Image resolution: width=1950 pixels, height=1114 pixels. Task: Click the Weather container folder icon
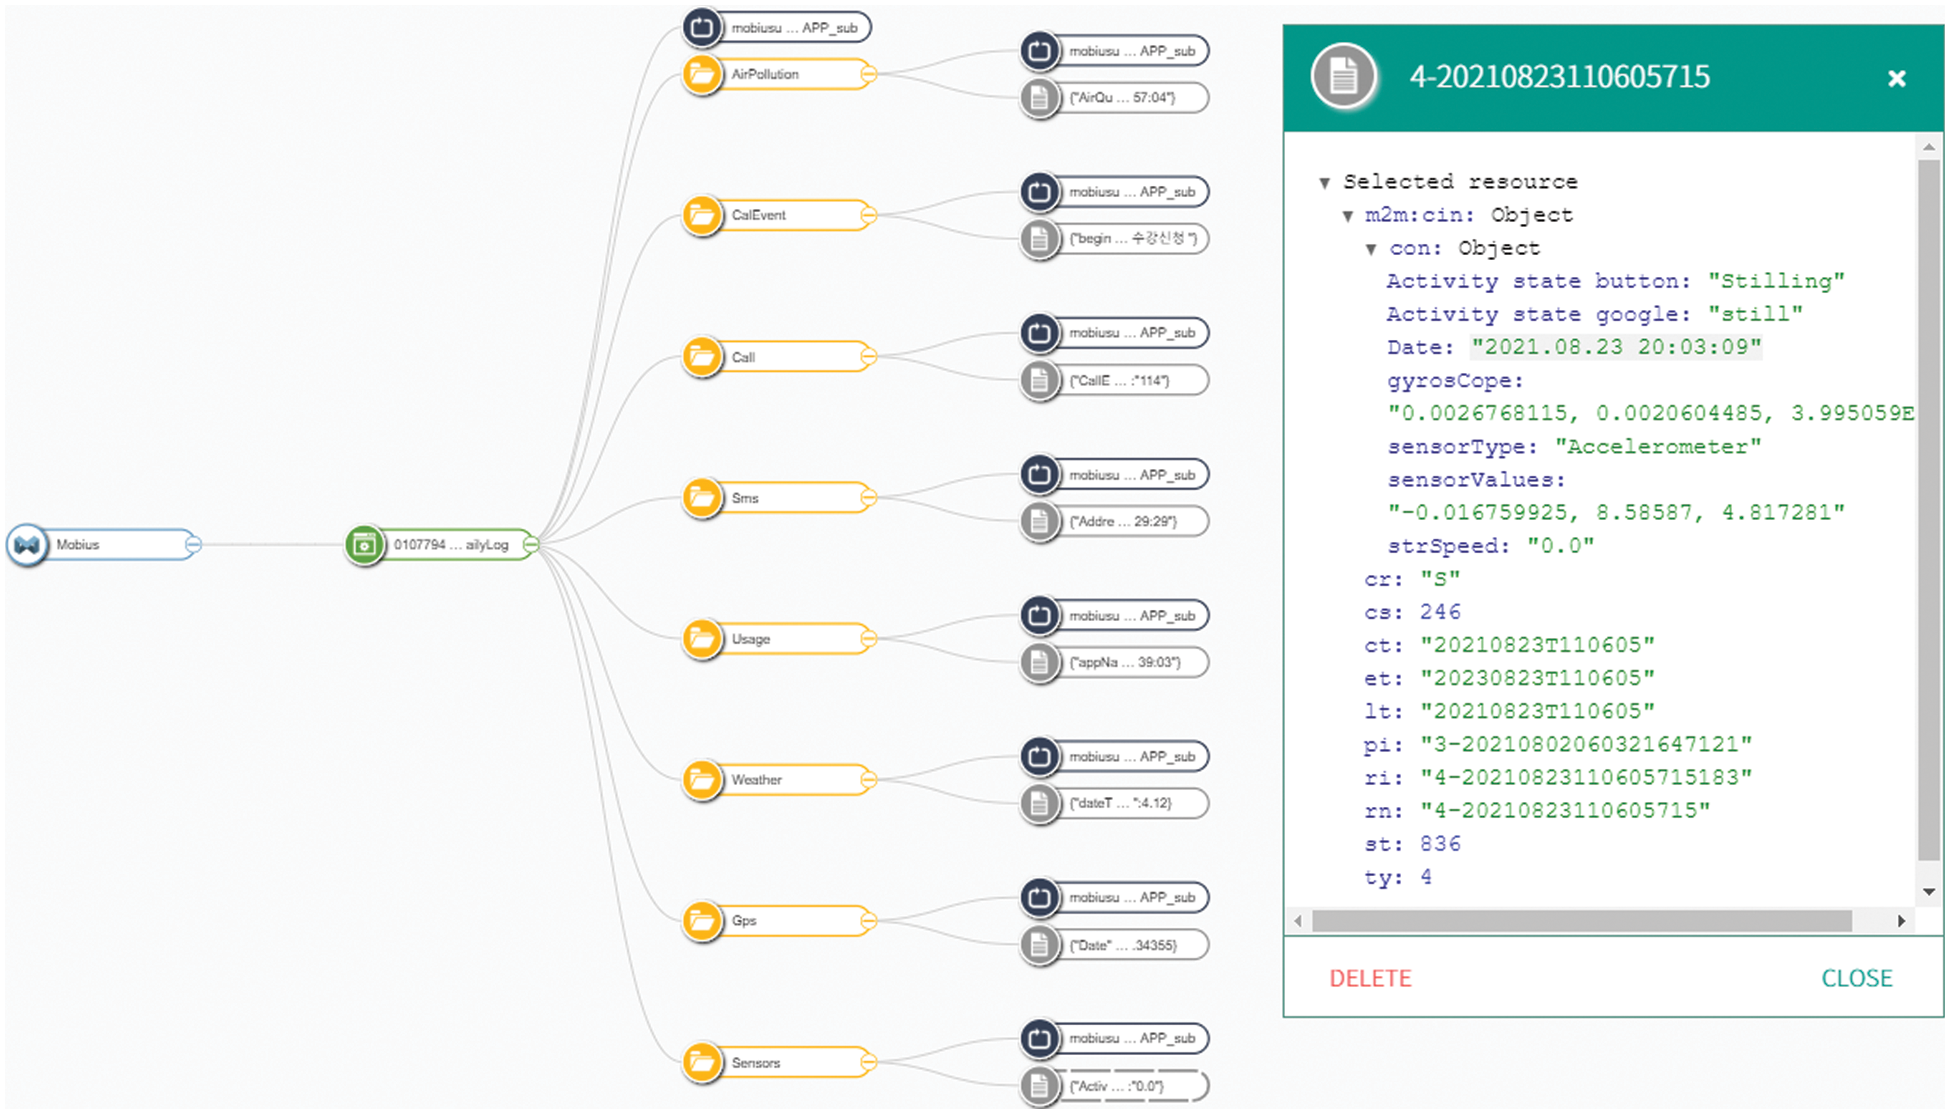(x=702, y=780)
